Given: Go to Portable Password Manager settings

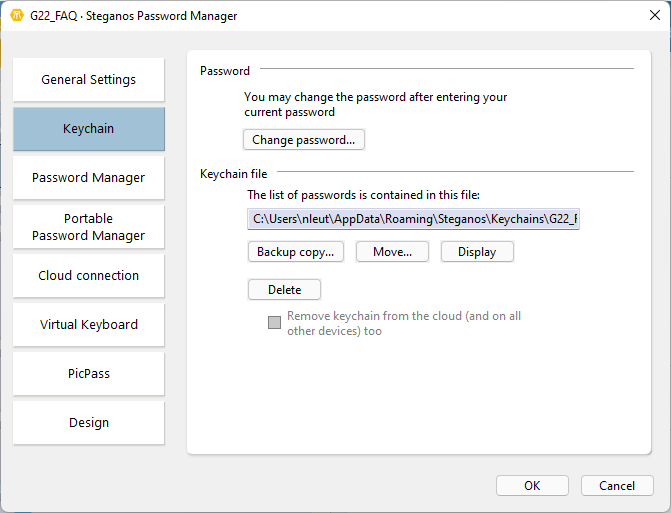Looking at the screenshot, I should pyautogui.click(x=89, y=227).
